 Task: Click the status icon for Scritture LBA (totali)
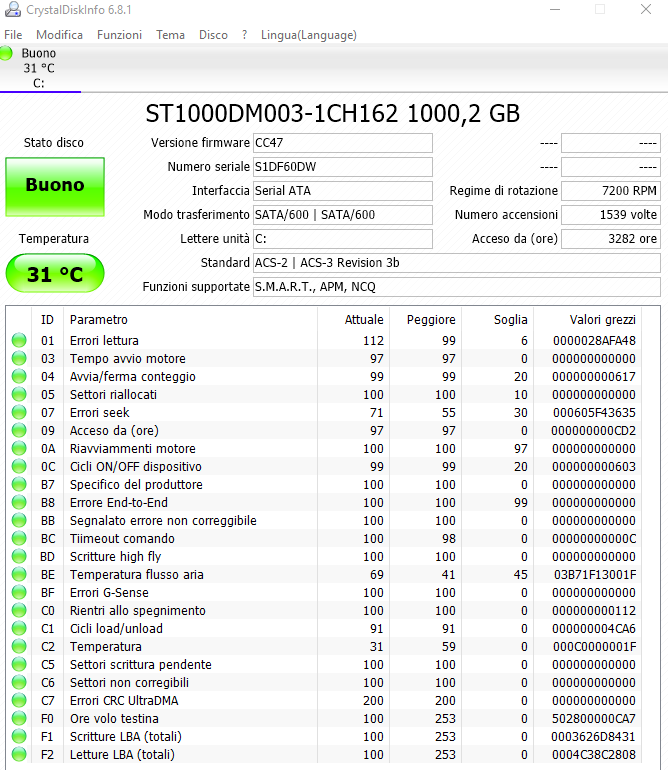pyautogui.click(x=19, y=737)
